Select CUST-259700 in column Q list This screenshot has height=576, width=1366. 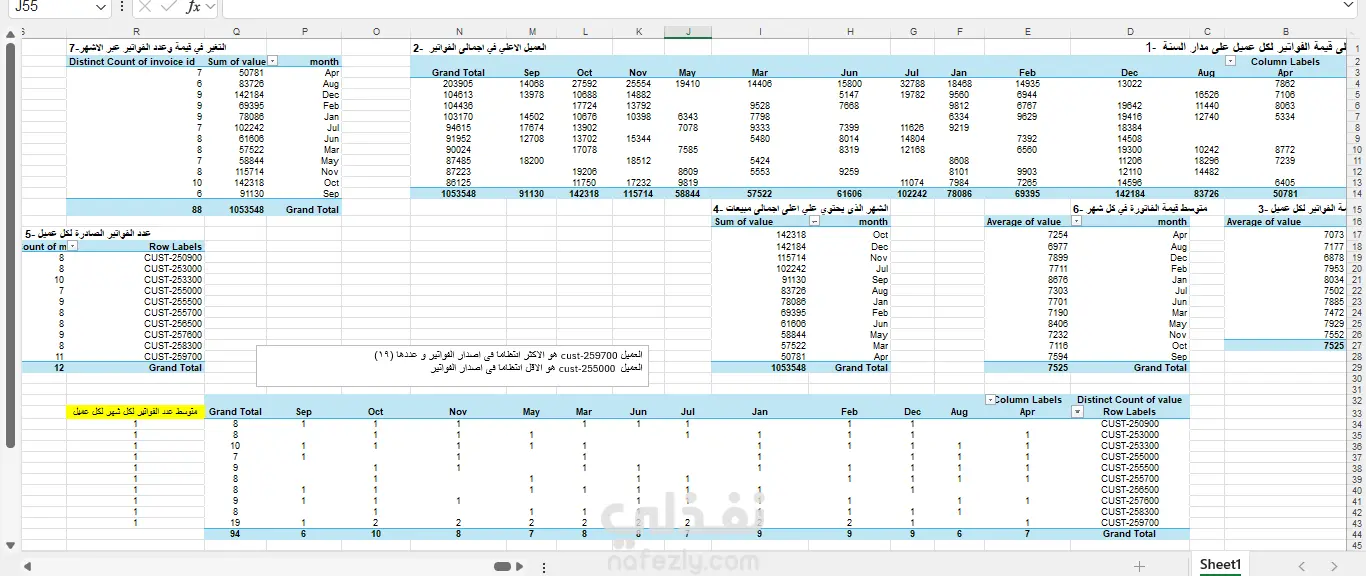(x=173, y=356)
